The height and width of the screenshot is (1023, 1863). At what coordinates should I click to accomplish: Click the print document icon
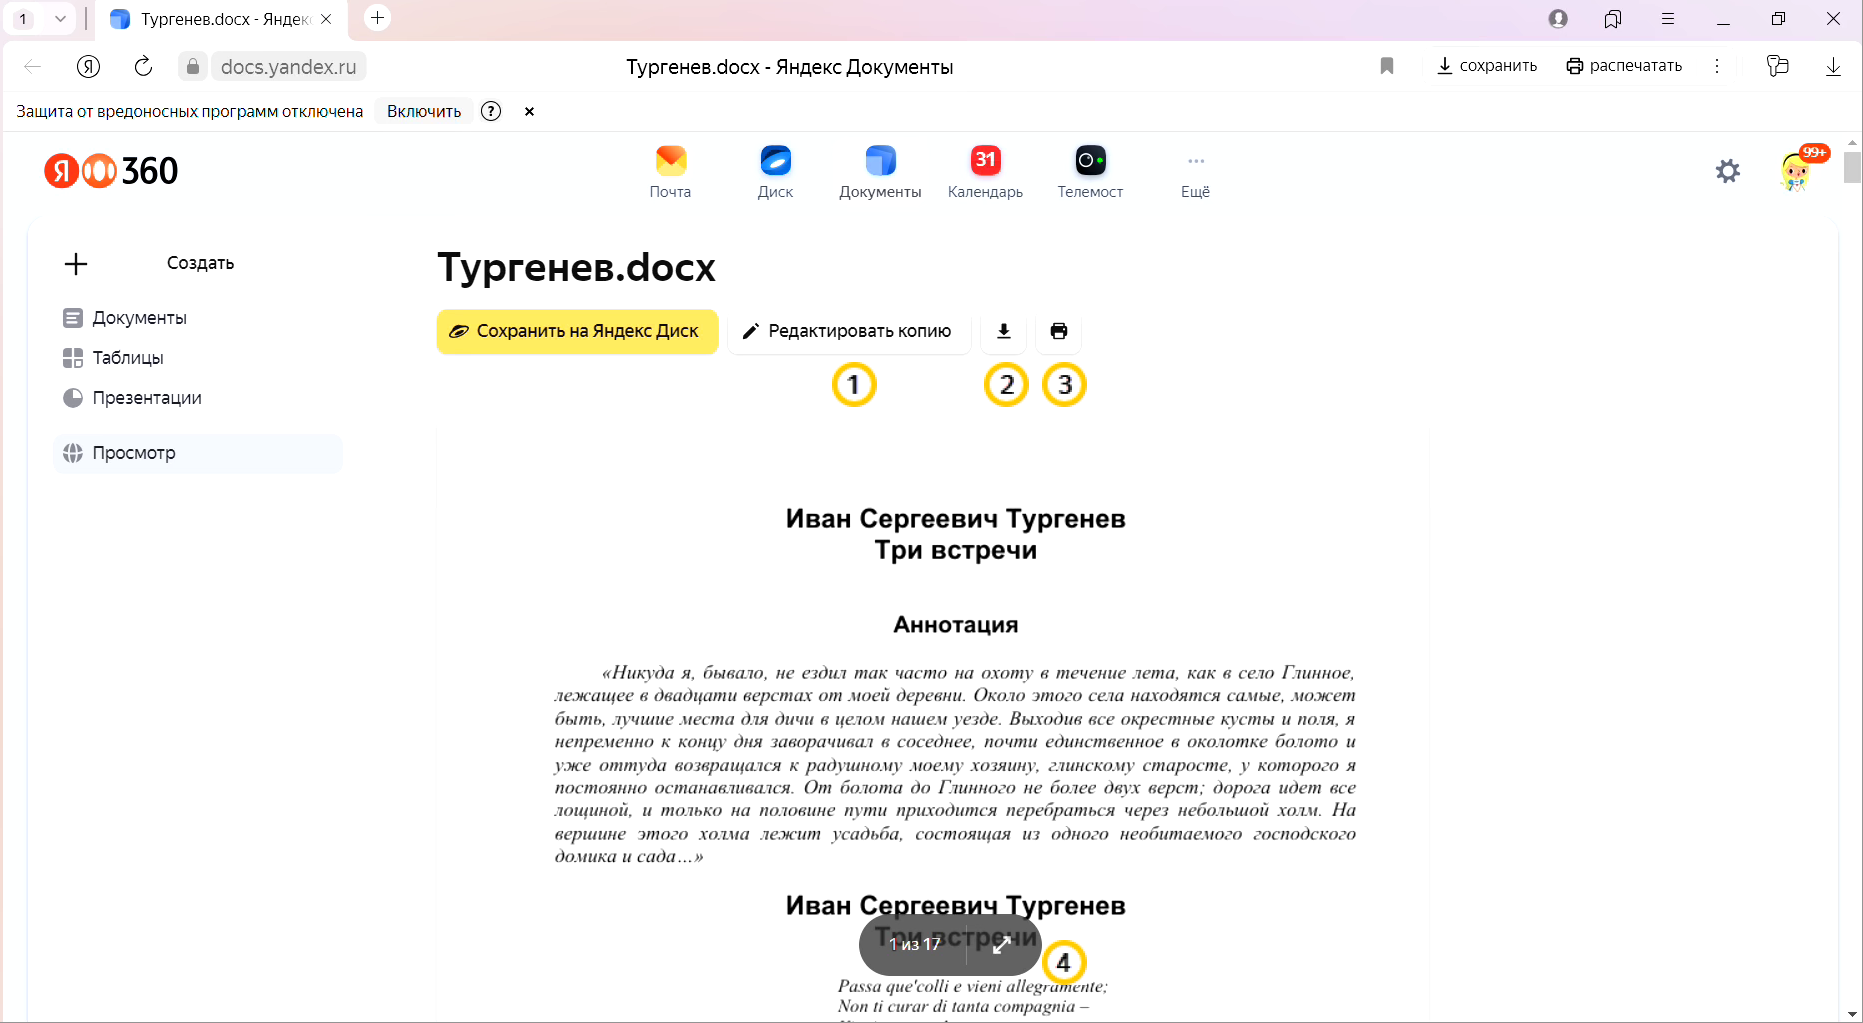[1059, 331]
